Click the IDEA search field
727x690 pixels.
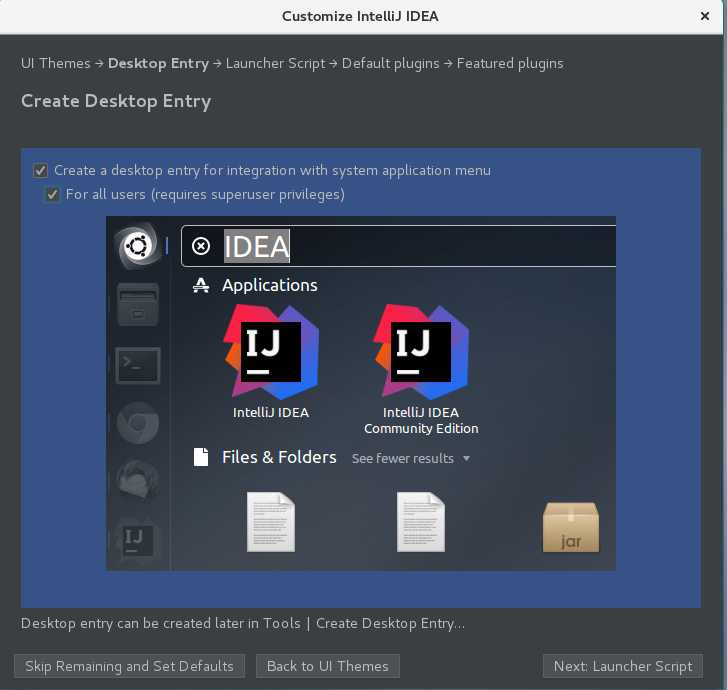pos(398,246)
